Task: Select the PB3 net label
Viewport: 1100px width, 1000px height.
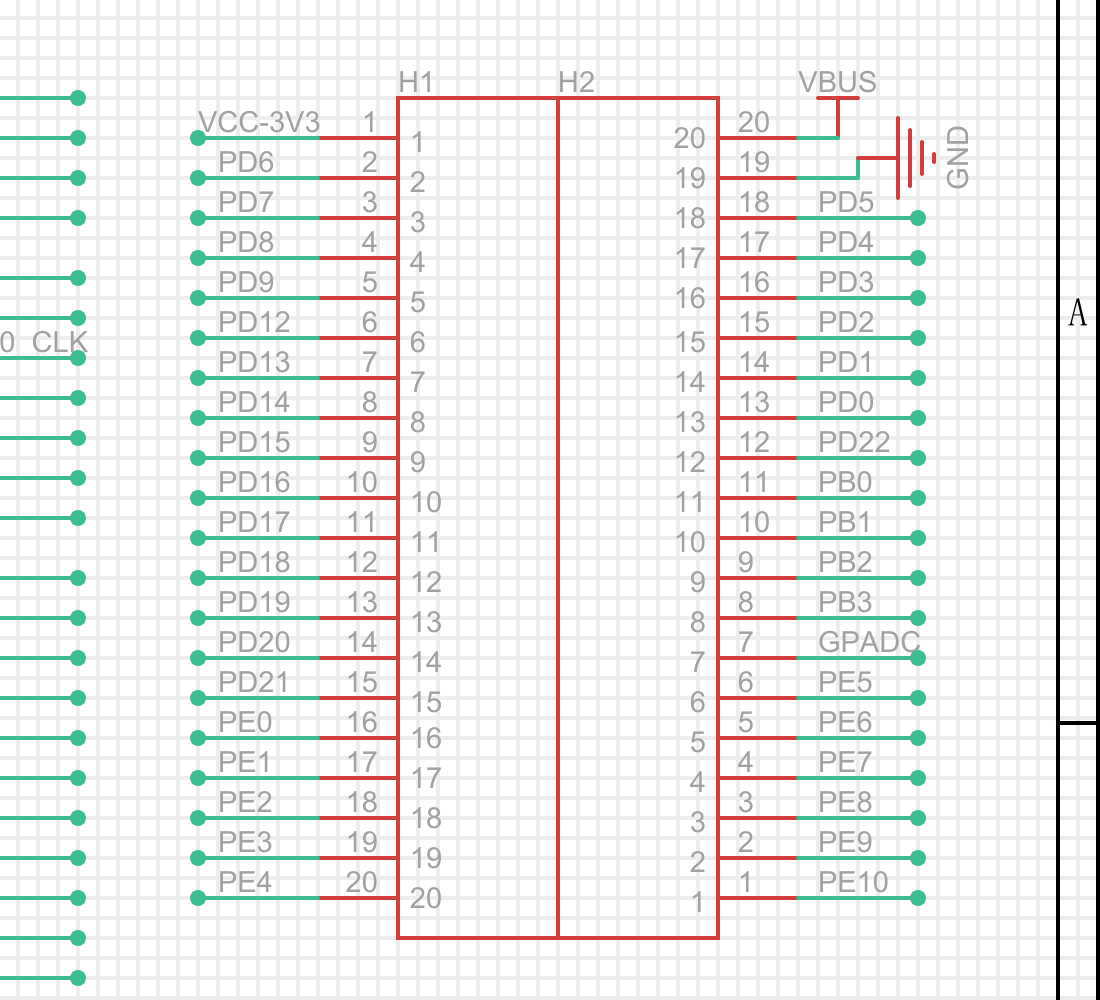Action: click(x=845, y=602)
